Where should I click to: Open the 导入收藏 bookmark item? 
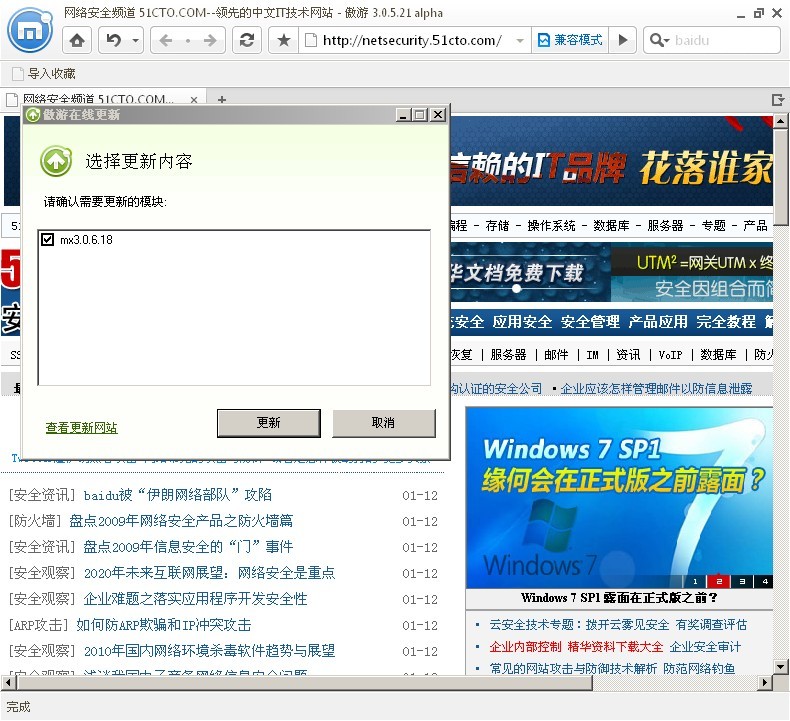44,74
